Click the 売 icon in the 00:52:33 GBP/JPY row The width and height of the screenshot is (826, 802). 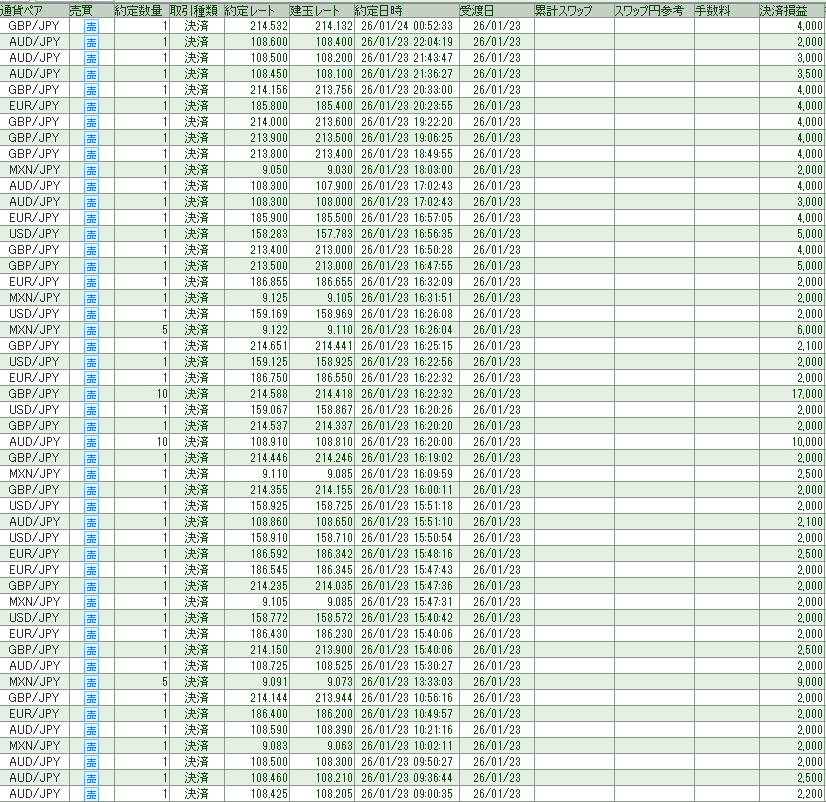pyautogui.click(x=91, y=26)
